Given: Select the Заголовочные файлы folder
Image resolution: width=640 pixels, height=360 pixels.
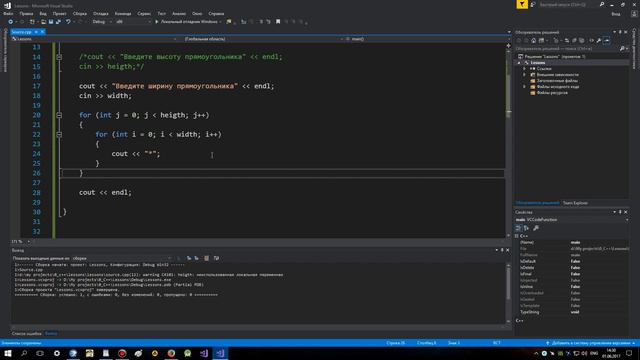Looking at the screenshot, I should [x=557, y=81].
